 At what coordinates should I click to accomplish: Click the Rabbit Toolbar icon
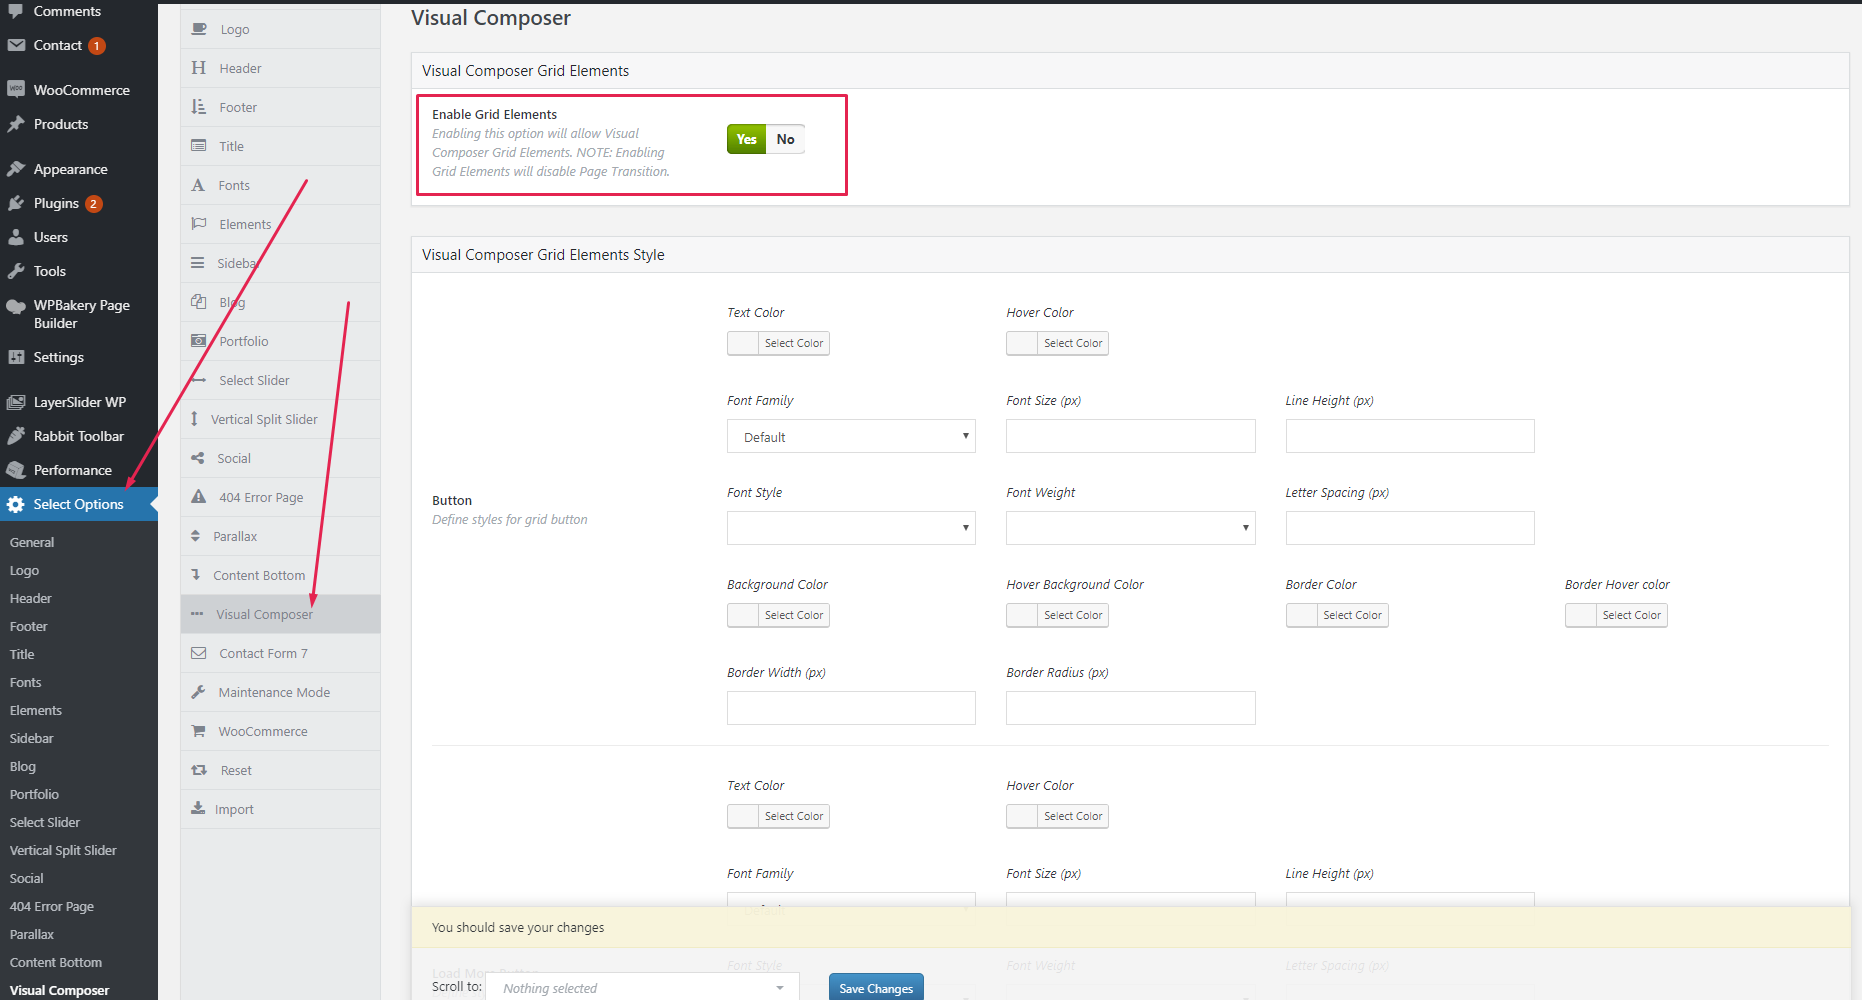click(16, 436)
